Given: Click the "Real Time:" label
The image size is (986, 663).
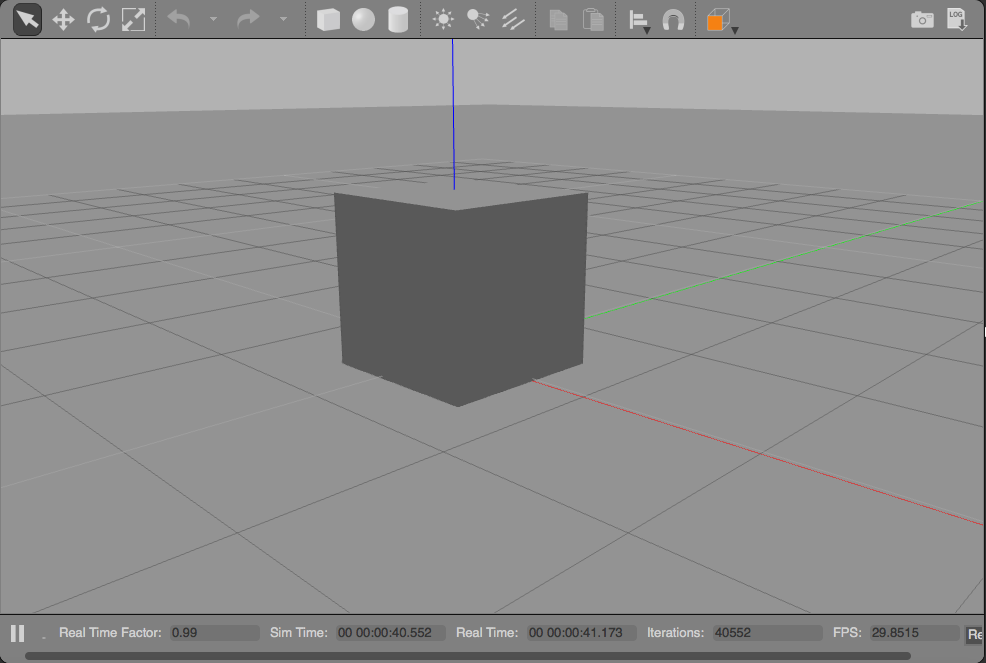Looking at the screenshot, I should pyautogui.click(x=487, y=633).
